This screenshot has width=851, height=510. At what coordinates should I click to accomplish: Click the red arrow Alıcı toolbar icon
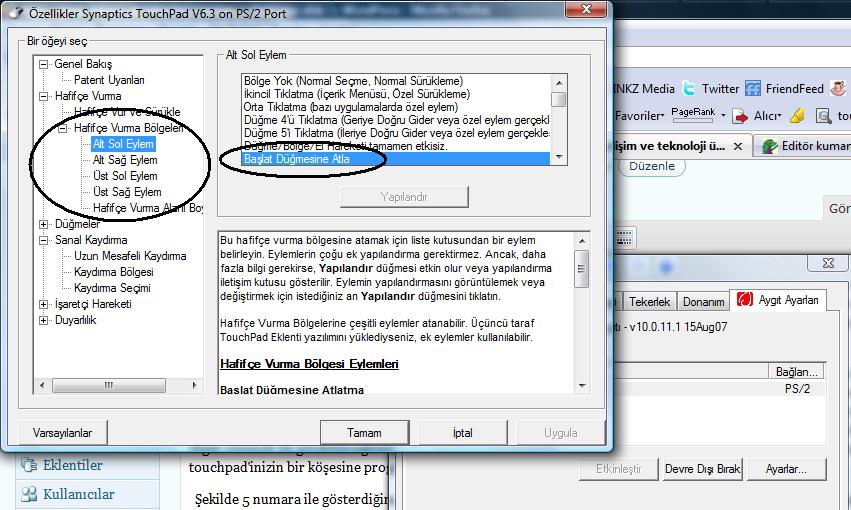click(x=741, y=116)
